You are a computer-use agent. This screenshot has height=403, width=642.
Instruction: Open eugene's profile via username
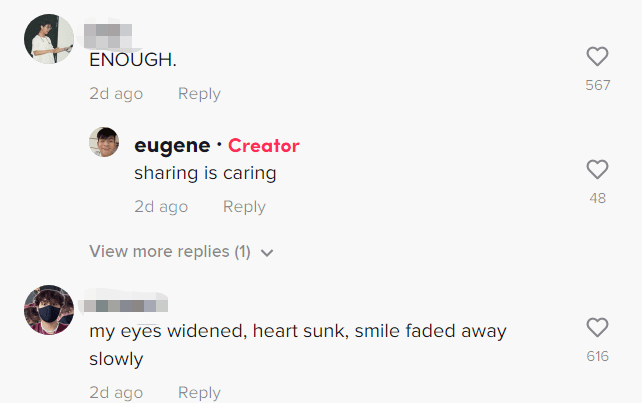pos(172,145)
